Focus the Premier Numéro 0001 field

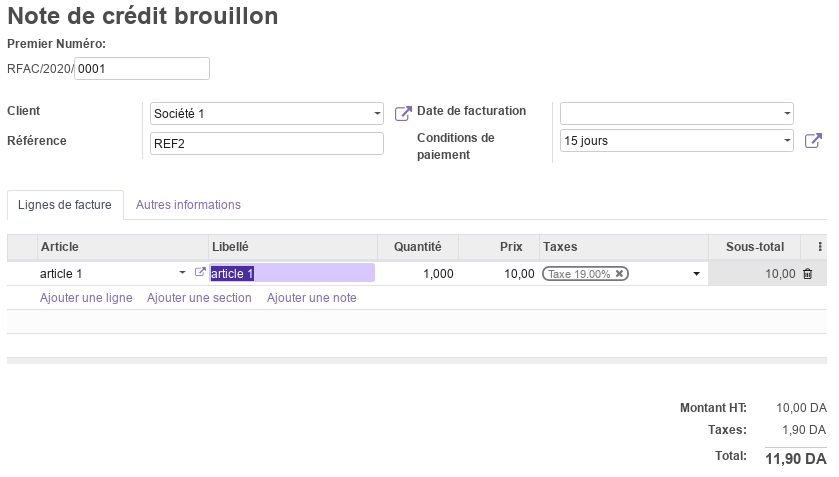point(142,69)
